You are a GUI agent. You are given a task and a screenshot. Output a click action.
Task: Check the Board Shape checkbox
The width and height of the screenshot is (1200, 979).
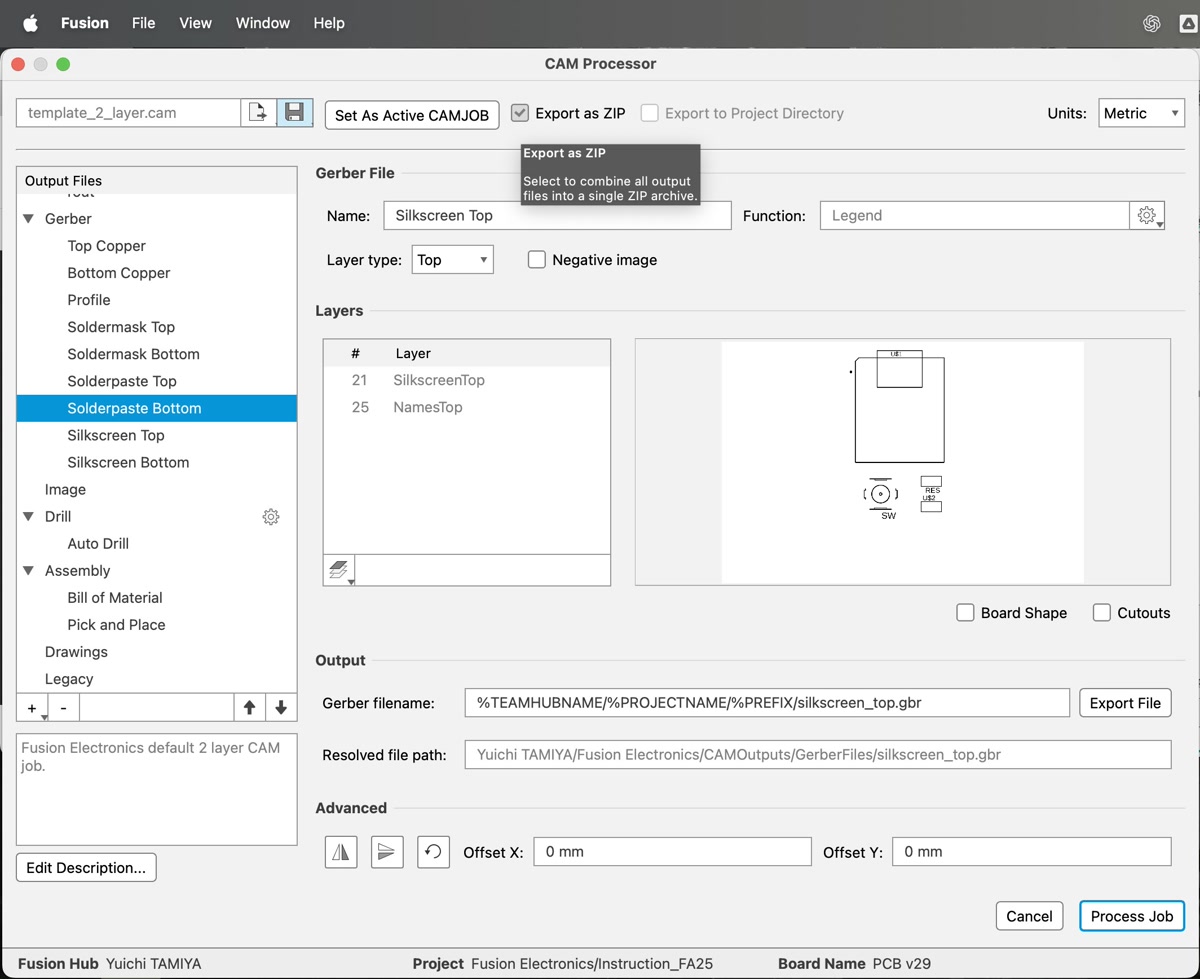pyautogui.click(x=966, y=613)
